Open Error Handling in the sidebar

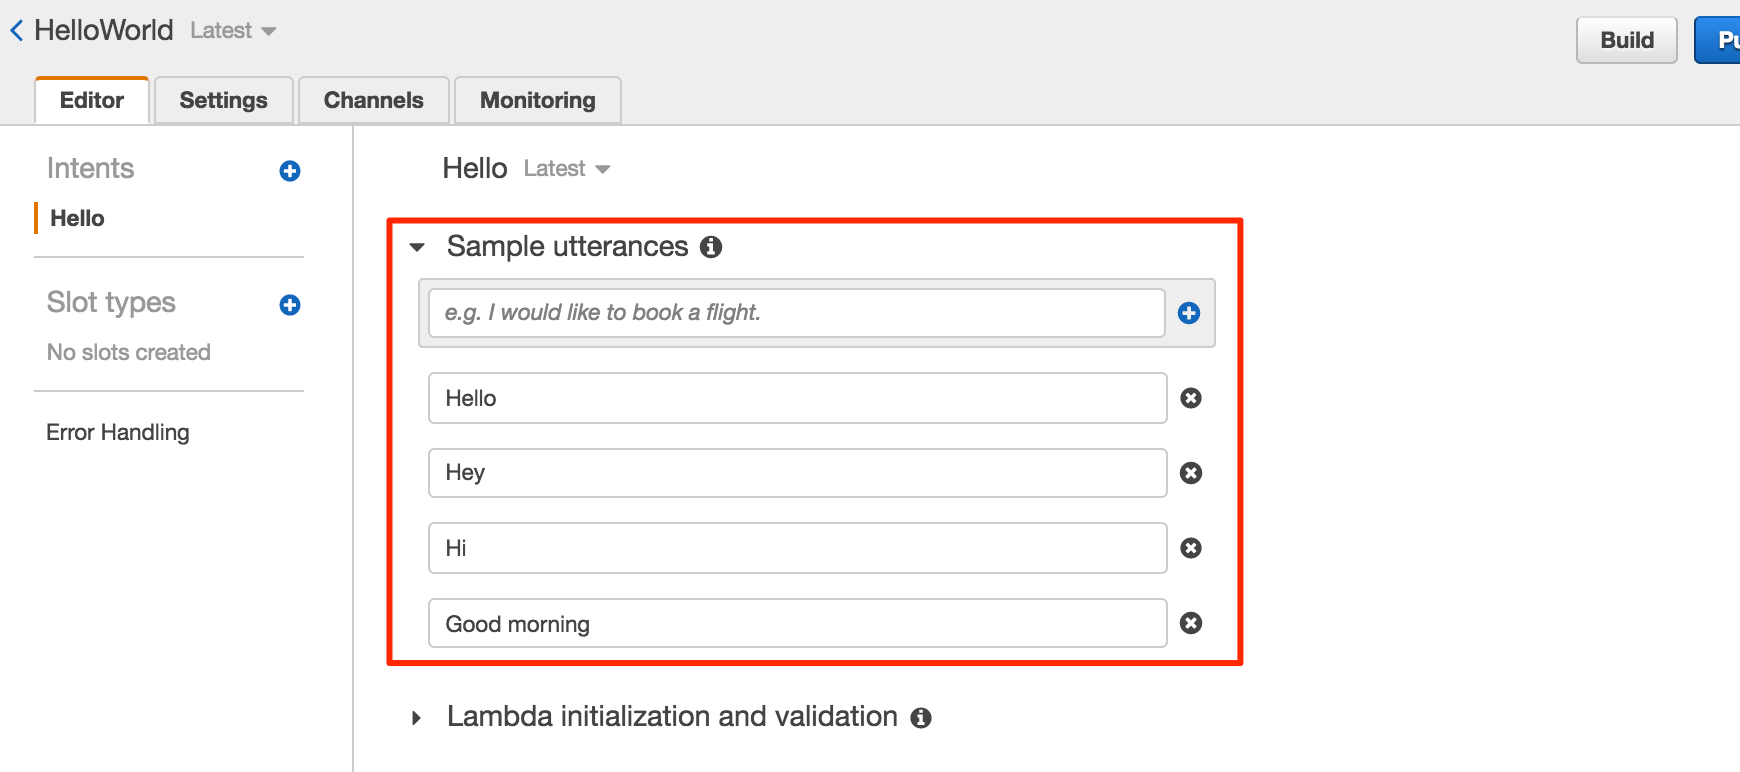(x=118, y=432)
